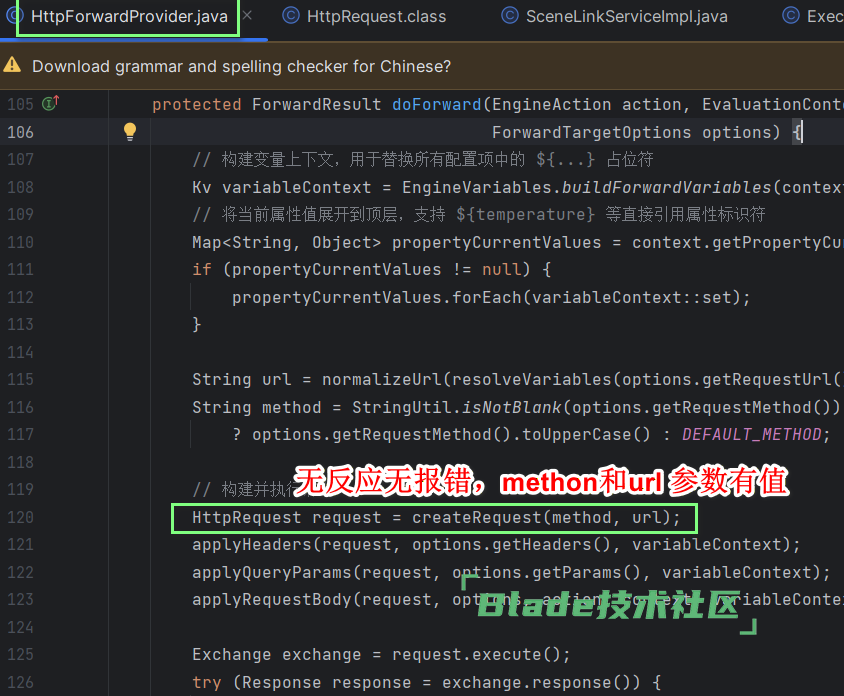Viewport: 844px width, 696px height.
Task: Click the file icon of the truncated Exec tab
Action: click(x=790, y=16)
